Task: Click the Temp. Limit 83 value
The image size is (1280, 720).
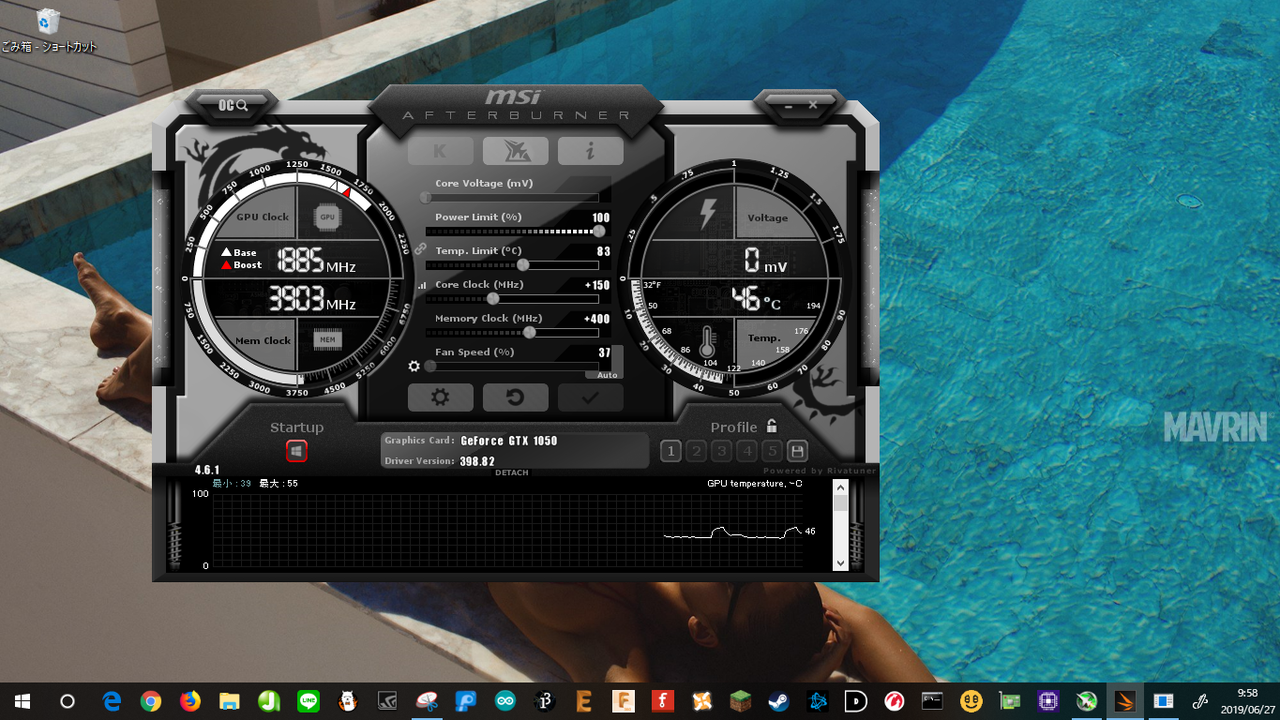Action: [x=604, y=252]
